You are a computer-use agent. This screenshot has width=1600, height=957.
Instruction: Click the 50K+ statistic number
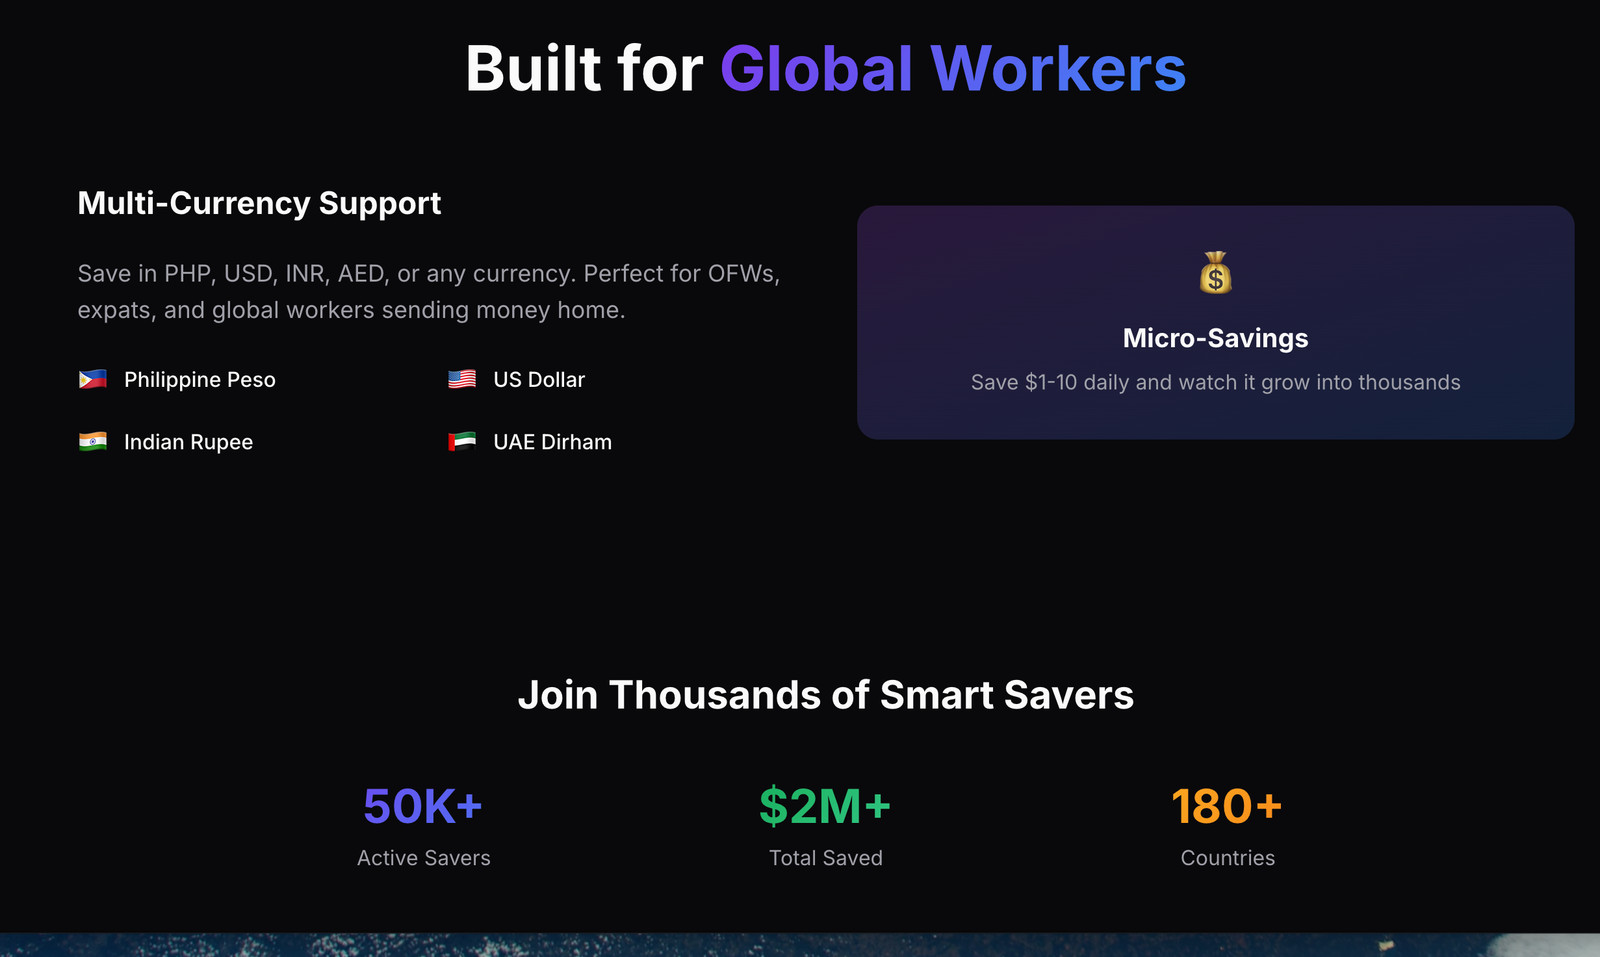423,806
